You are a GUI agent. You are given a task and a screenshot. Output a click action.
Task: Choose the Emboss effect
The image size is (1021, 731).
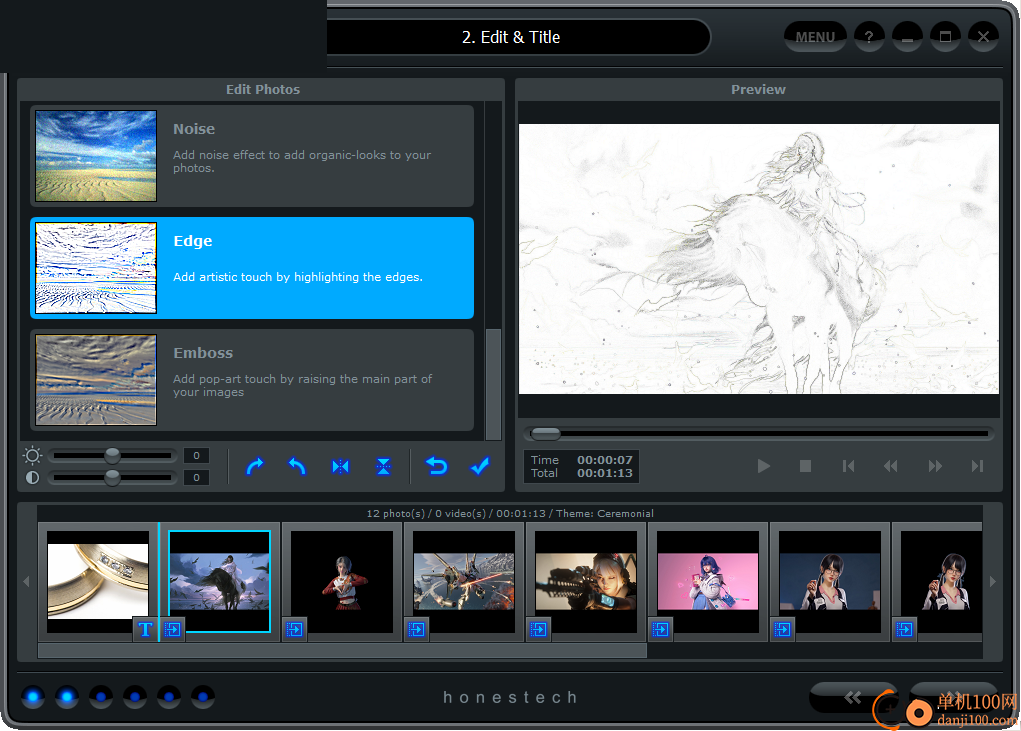[252, 379]
